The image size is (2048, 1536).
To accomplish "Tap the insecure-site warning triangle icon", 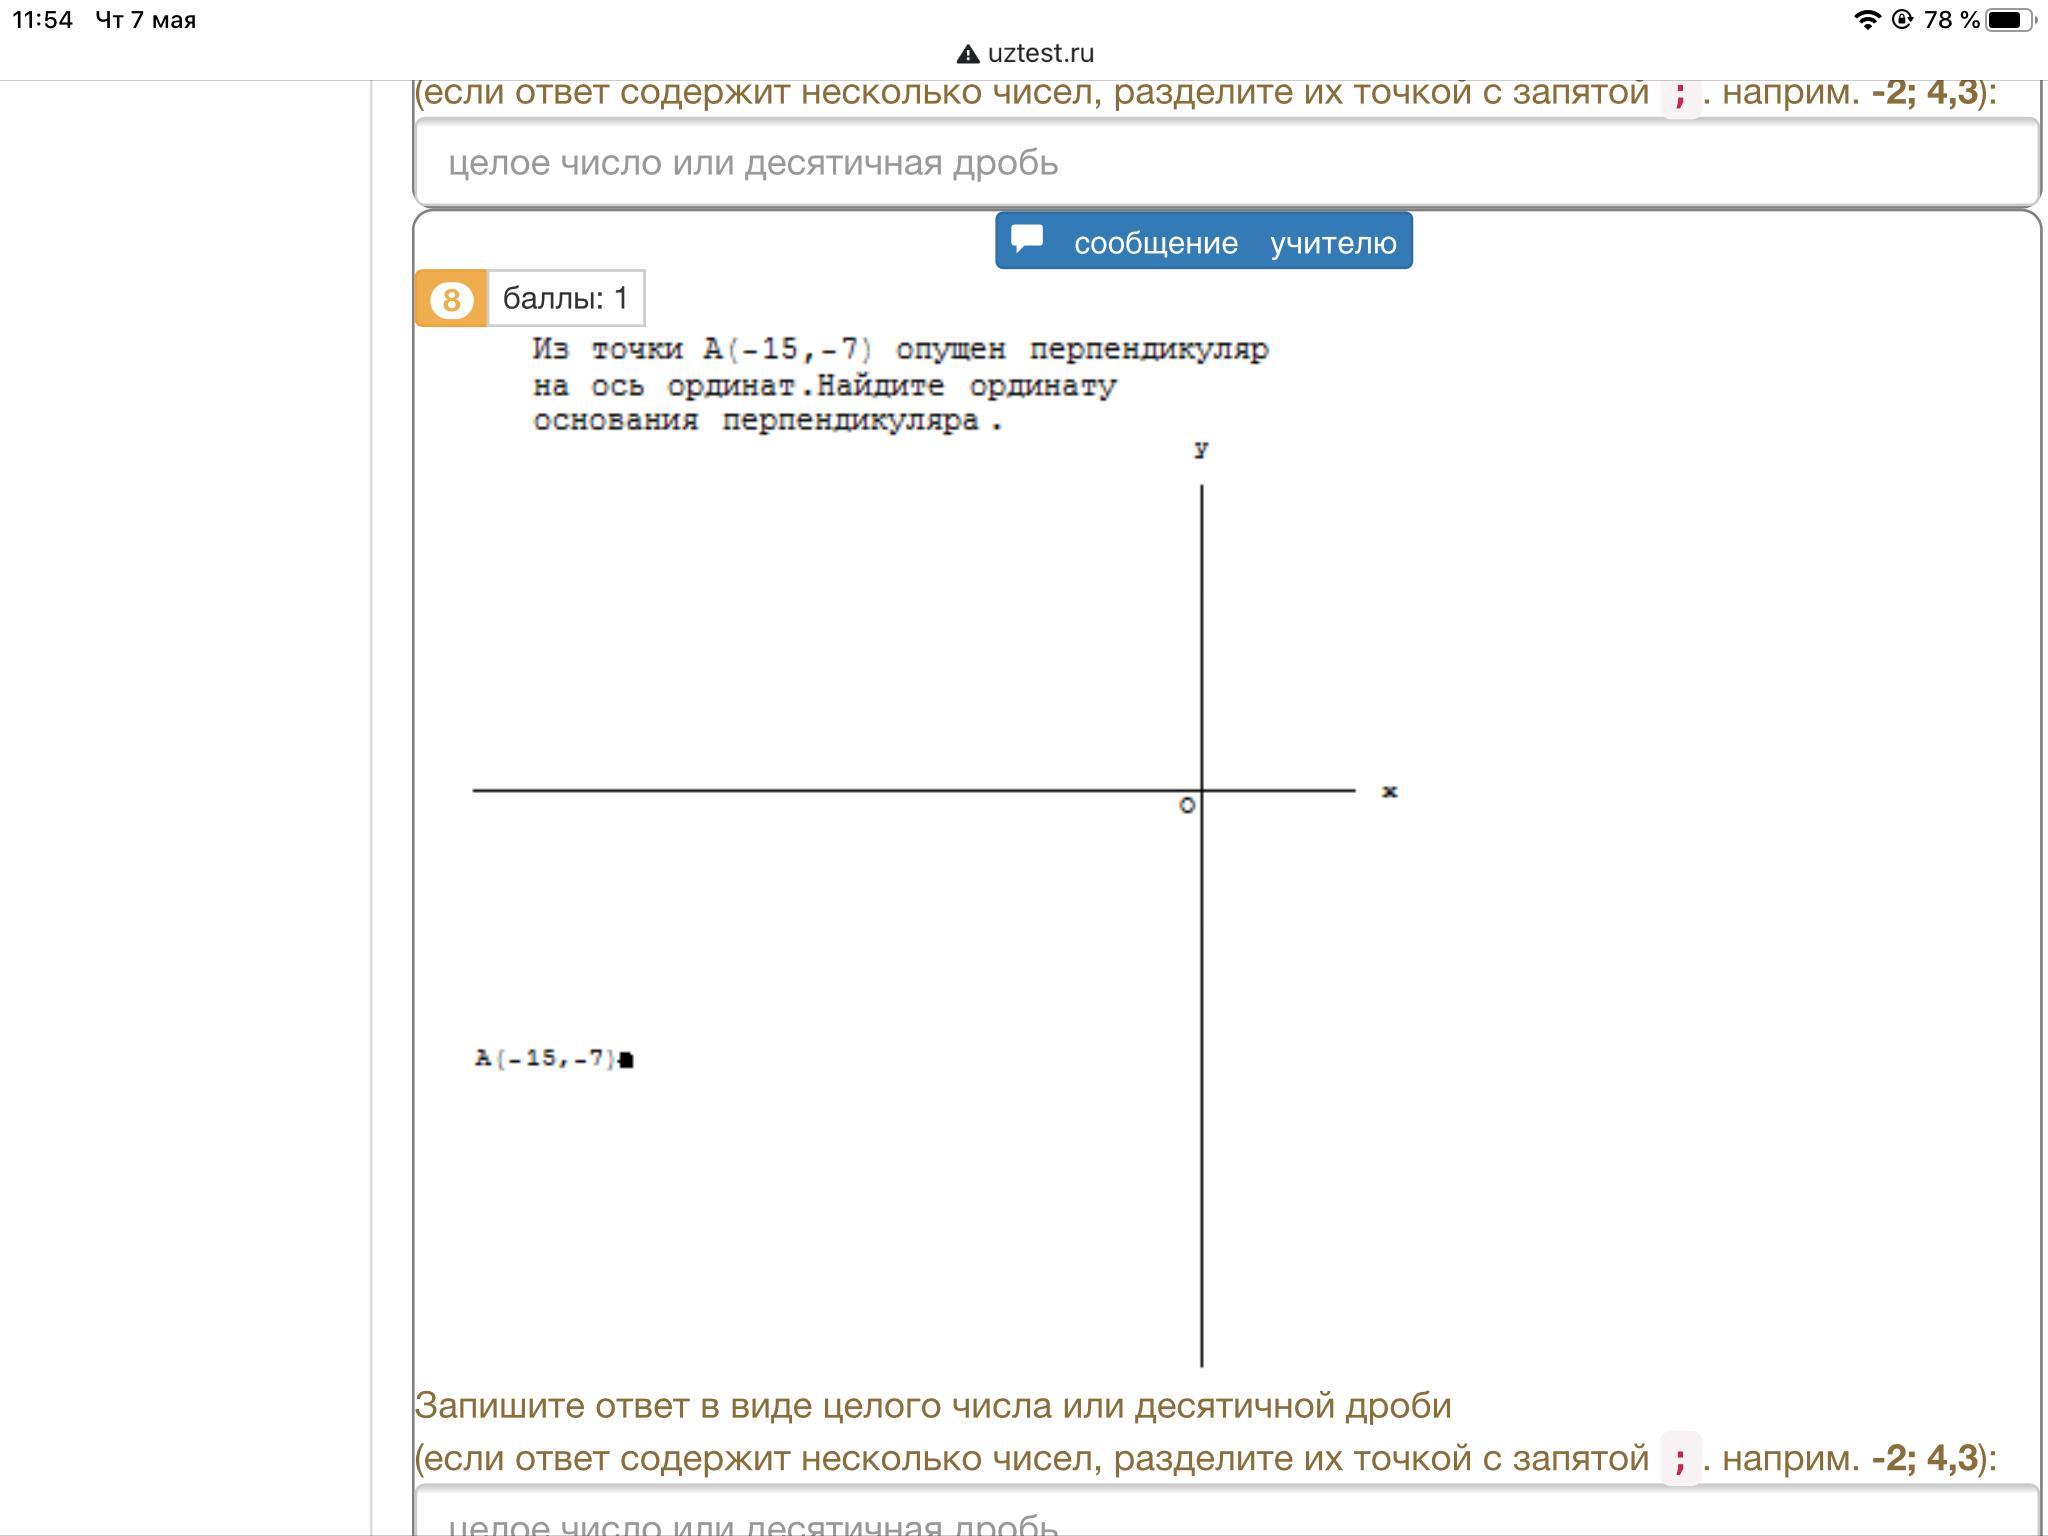I will (x=967, y=54).
